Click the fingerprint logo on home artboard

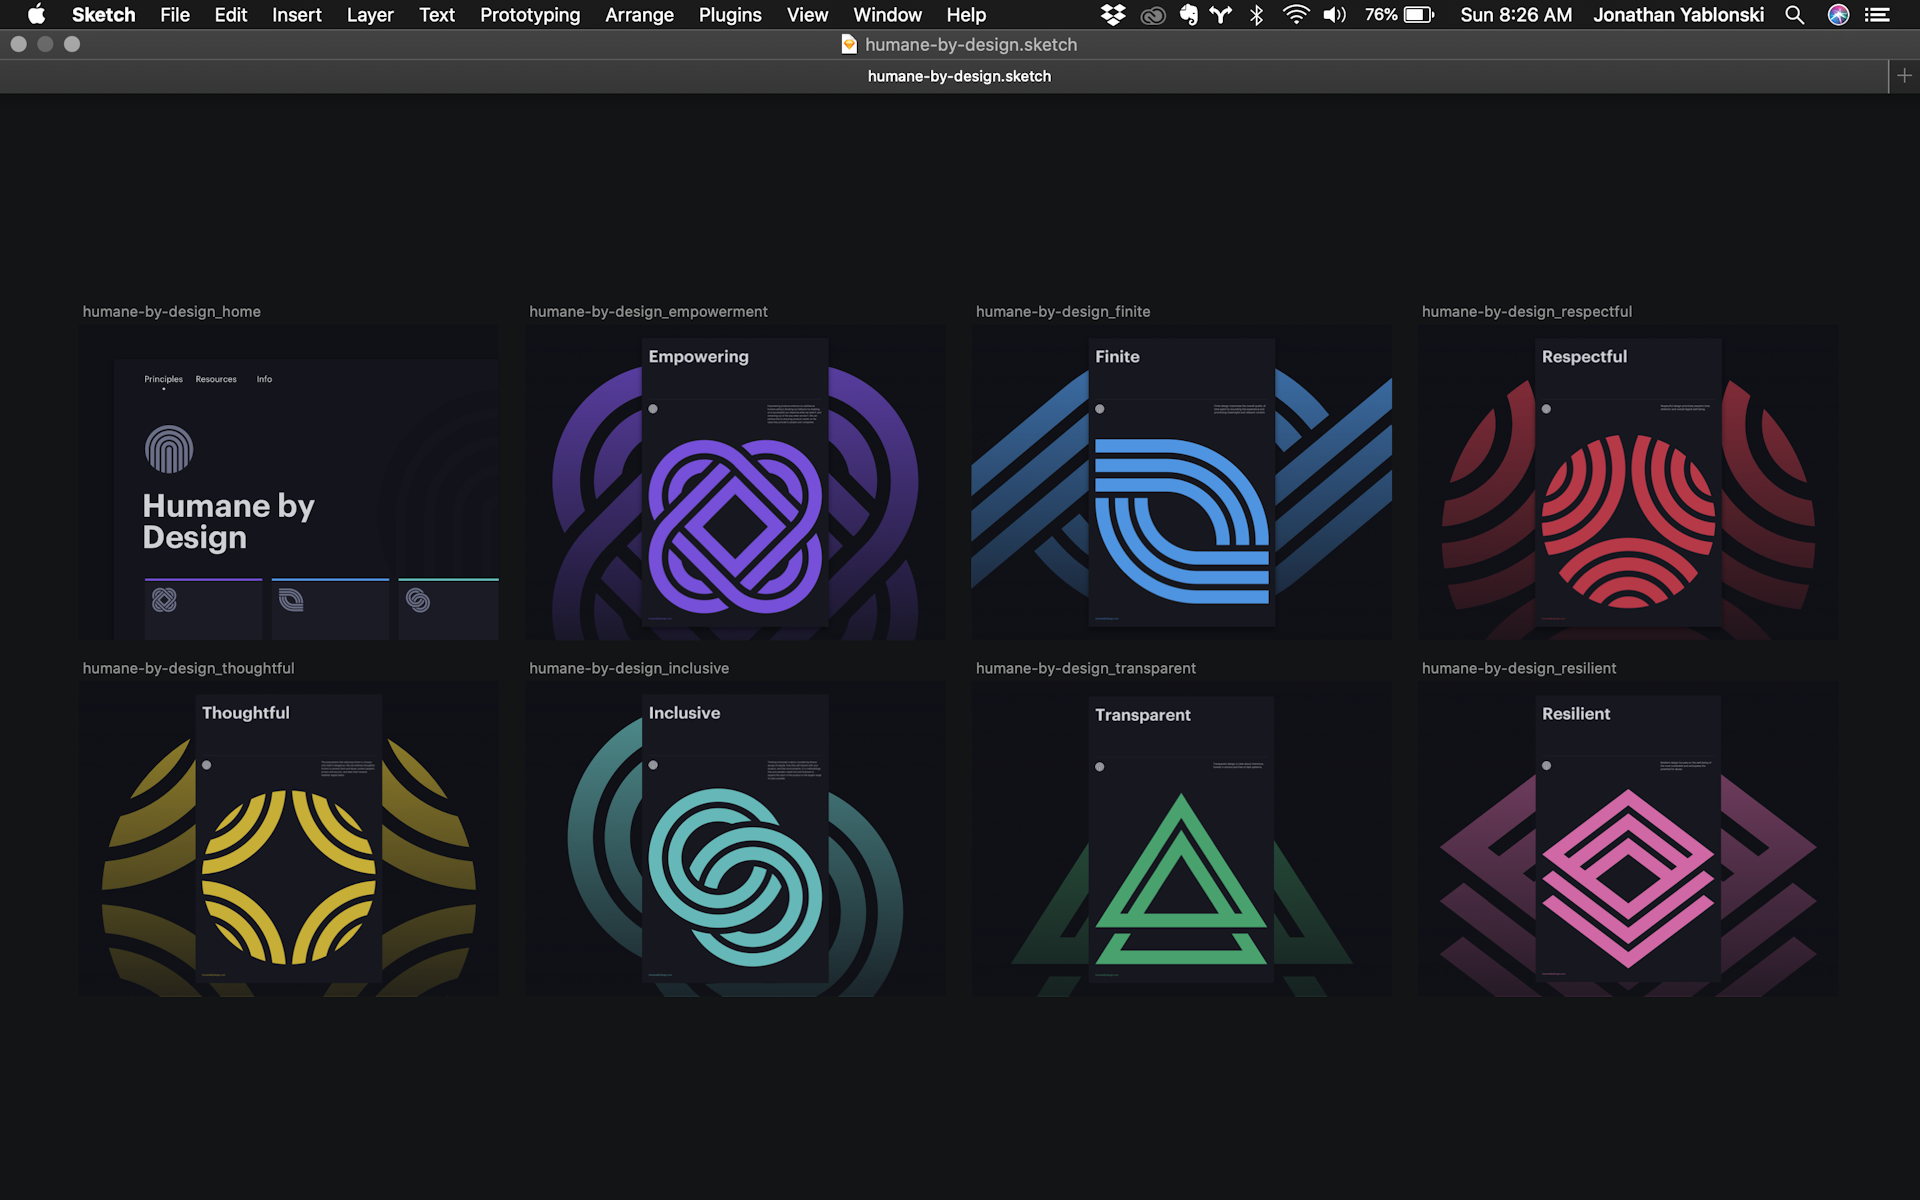pyautogui.click(x=169, y=449)
